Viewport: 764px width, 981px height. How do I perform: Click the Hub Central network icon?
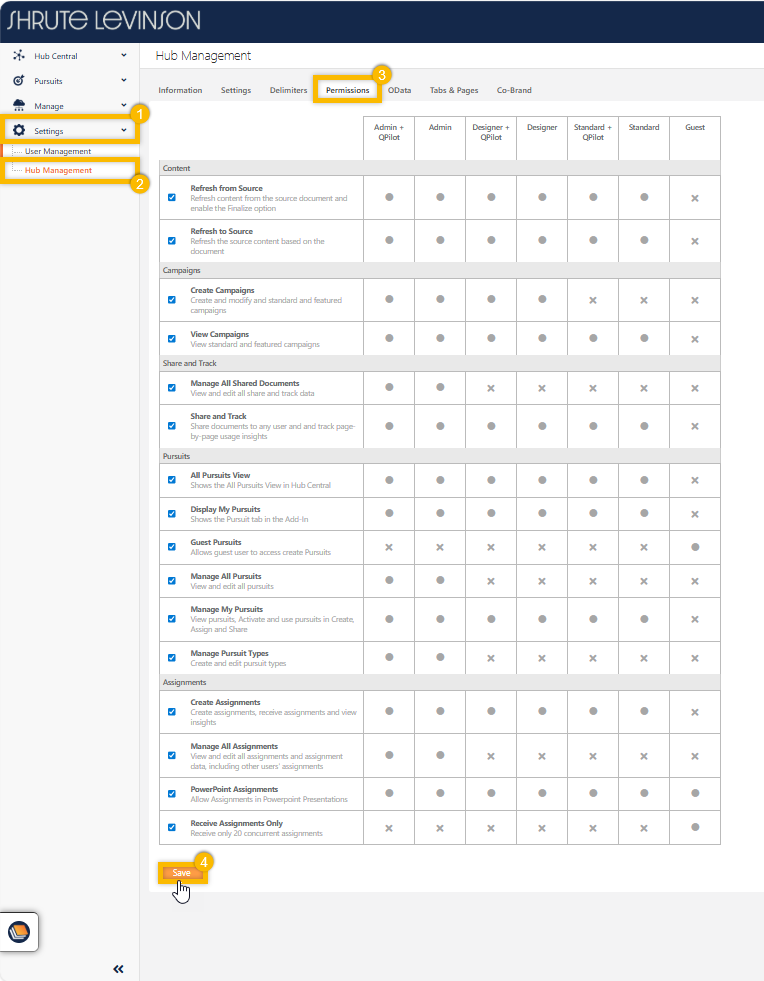(x=19, y=56)
